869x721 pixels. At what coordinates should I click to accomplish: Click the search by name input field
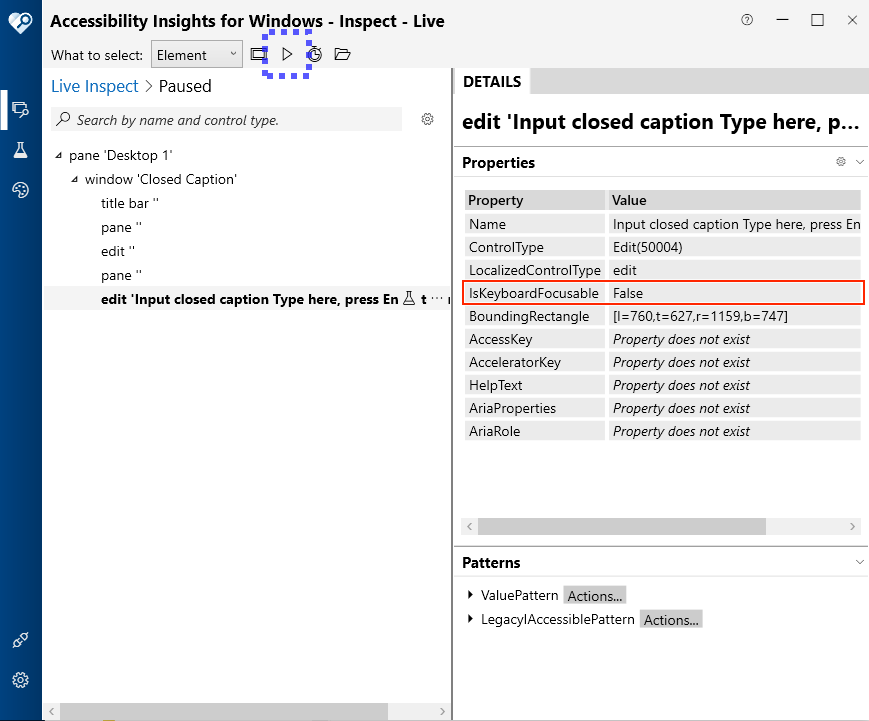(x=226, y=119)
